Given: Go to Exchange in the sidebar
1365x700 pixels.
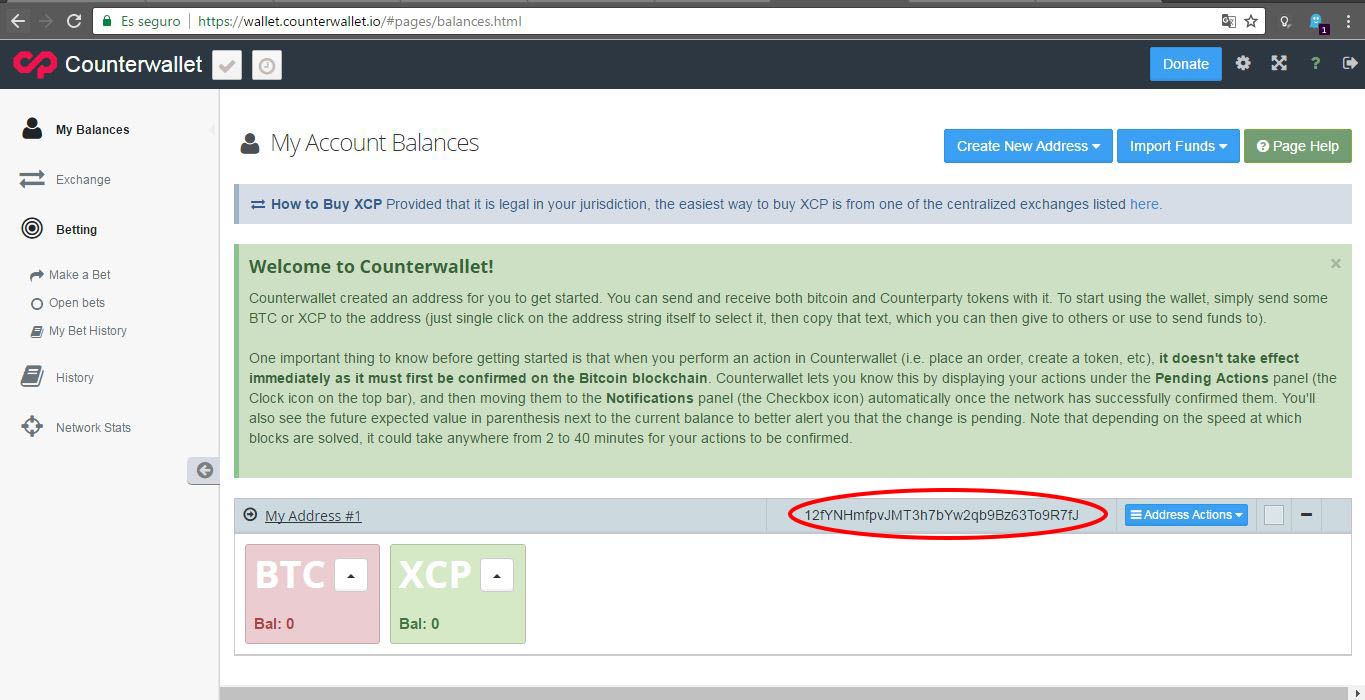Looking at the screenshot, I should click(x=83, y=180).
